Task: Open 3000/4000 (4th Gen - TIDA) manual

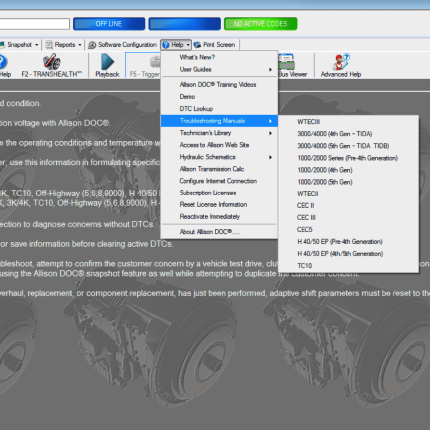Action: click(348, 134)
